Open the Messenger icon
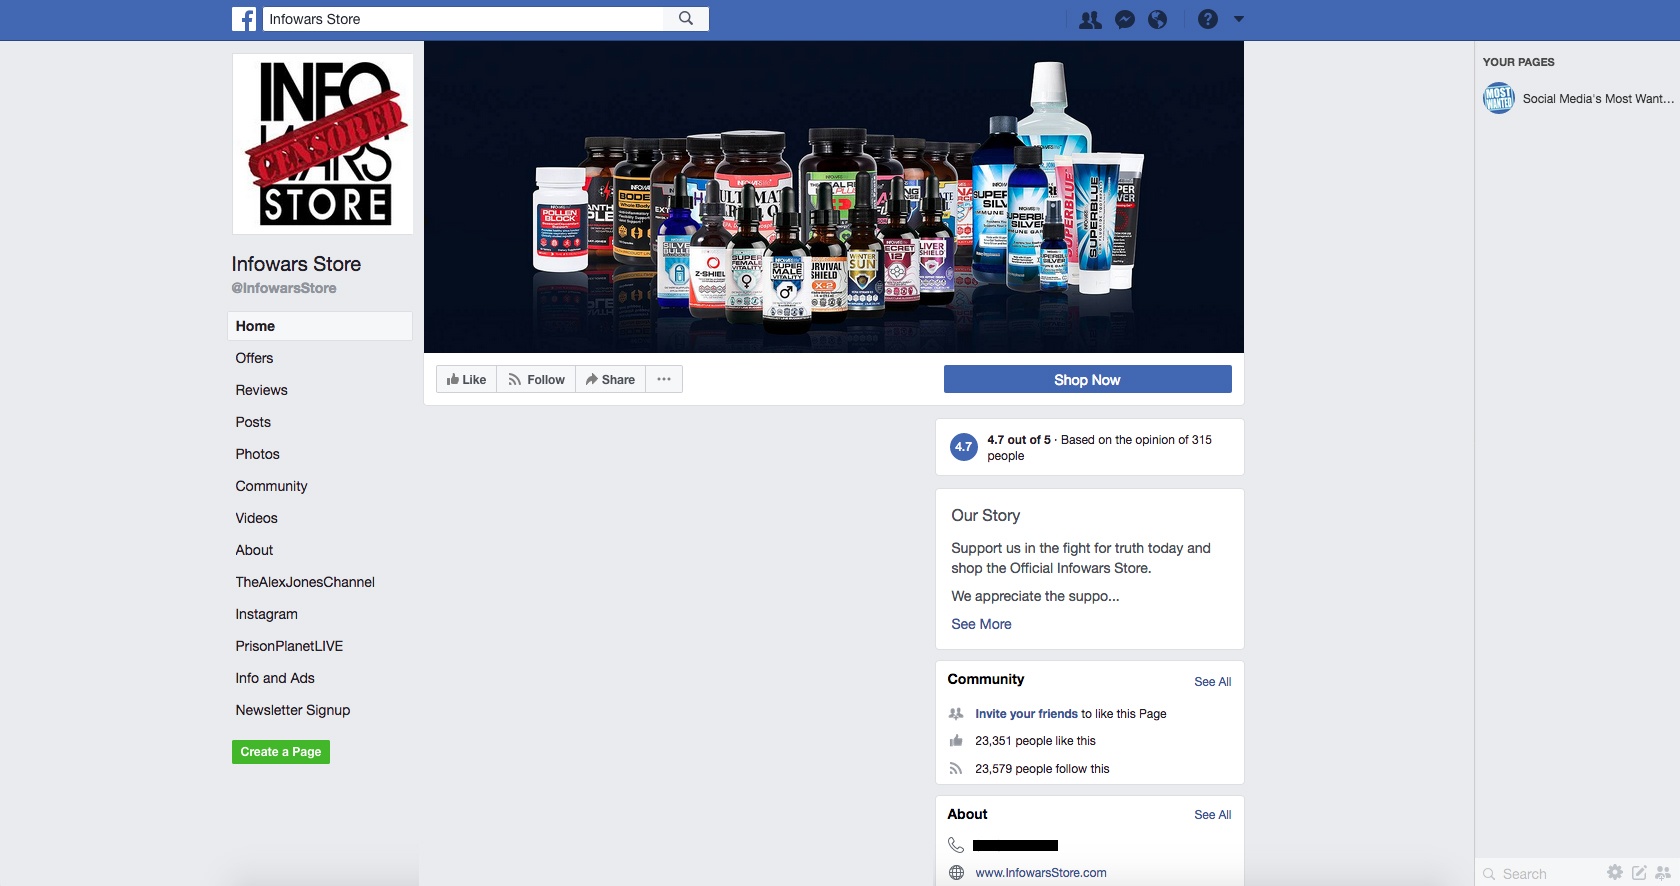Viewport: 1680px width, 886px height. point(1125,20)
